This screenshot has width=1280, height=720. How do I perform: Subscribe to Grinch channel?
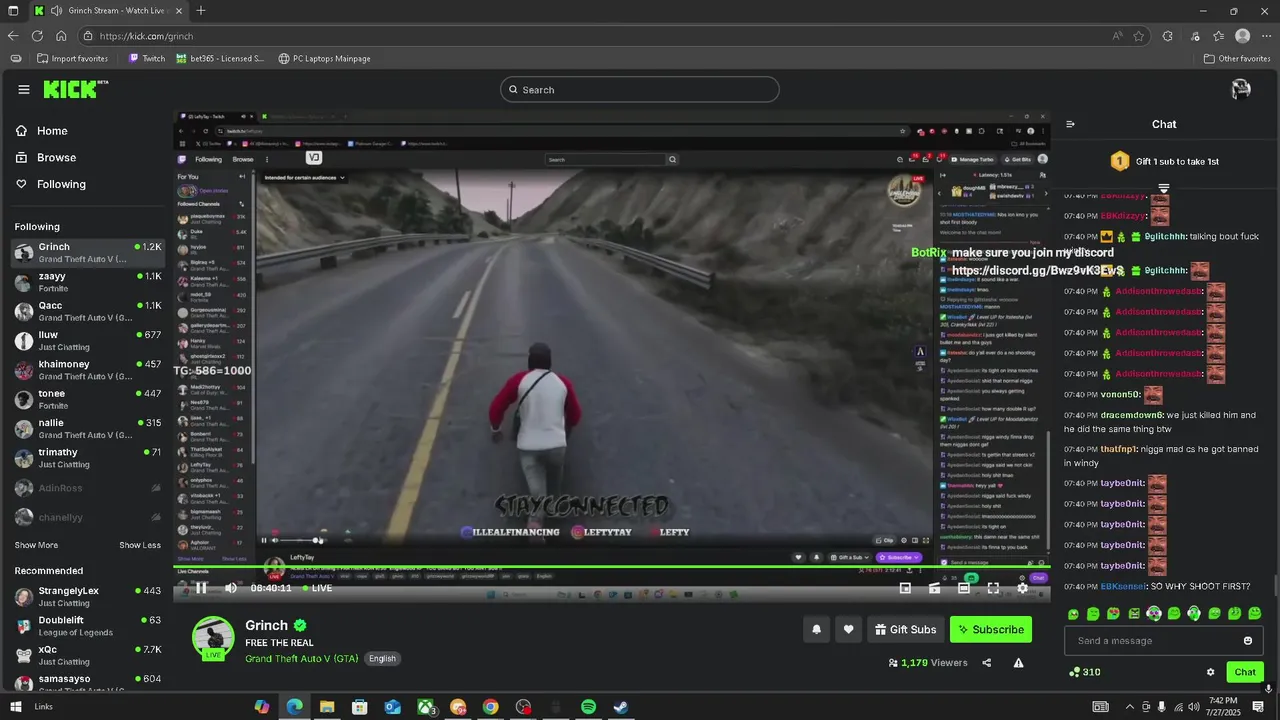990,629
